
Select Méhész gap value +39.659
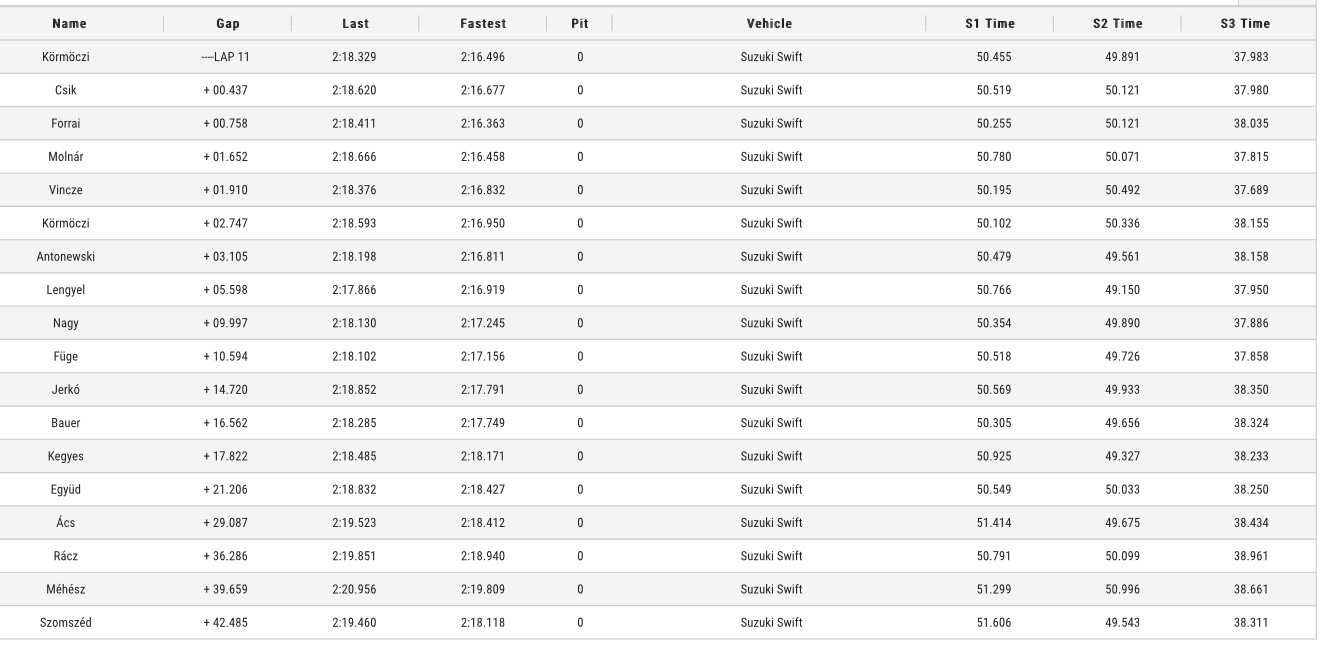coord(225,590)
